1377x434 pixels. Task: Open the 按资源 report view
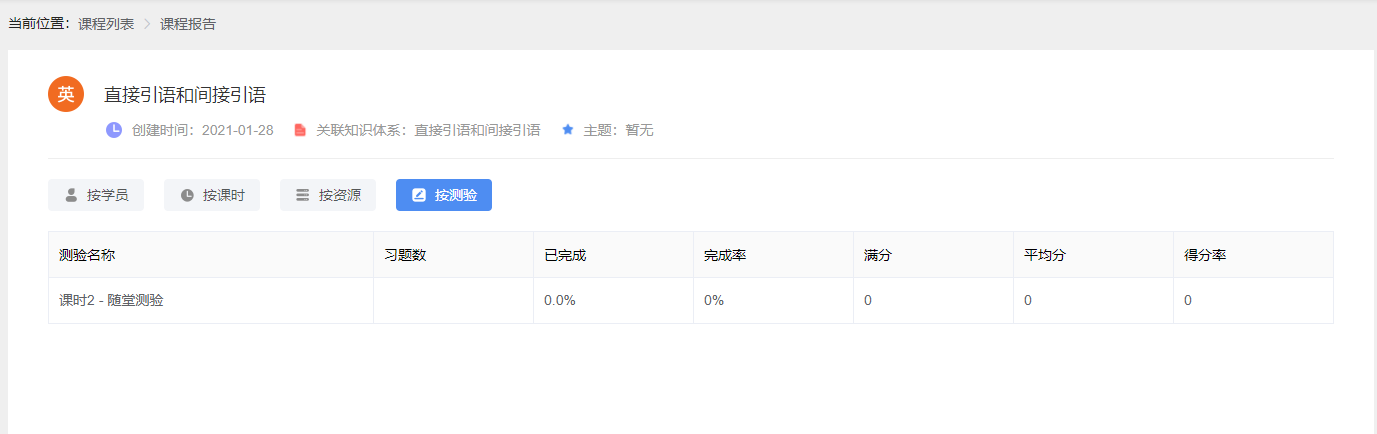[x=328, y=196]
